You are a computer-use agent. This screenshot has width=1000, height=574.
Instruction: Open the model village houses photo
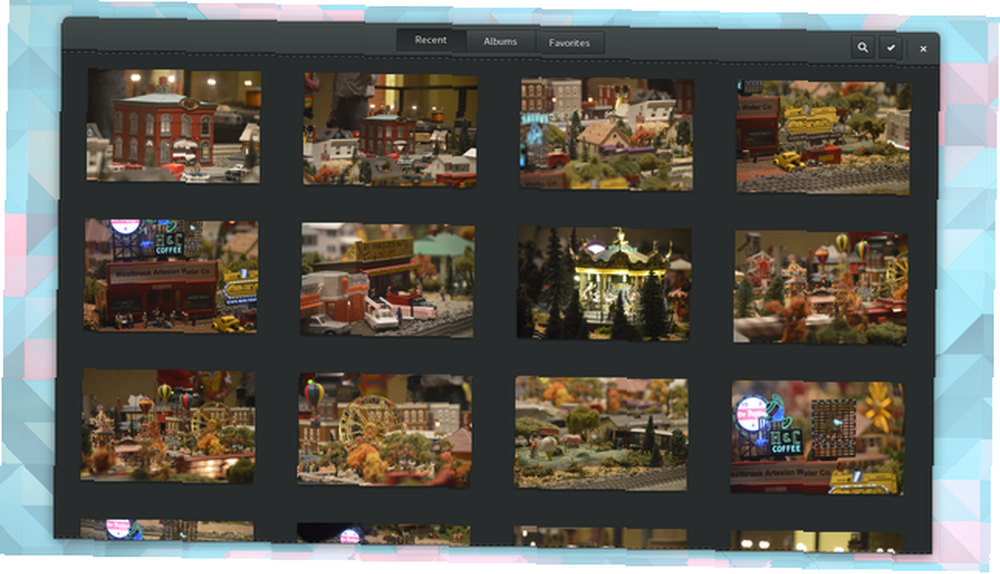(x=607, y=134)
